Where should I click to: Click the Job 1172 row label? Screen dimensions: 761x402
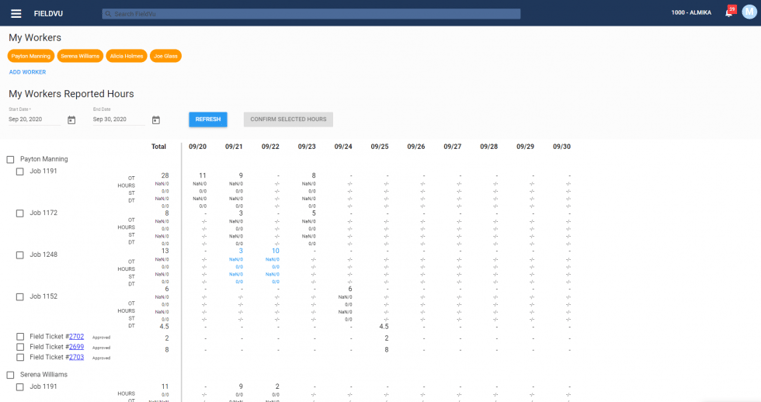[44, 213]
